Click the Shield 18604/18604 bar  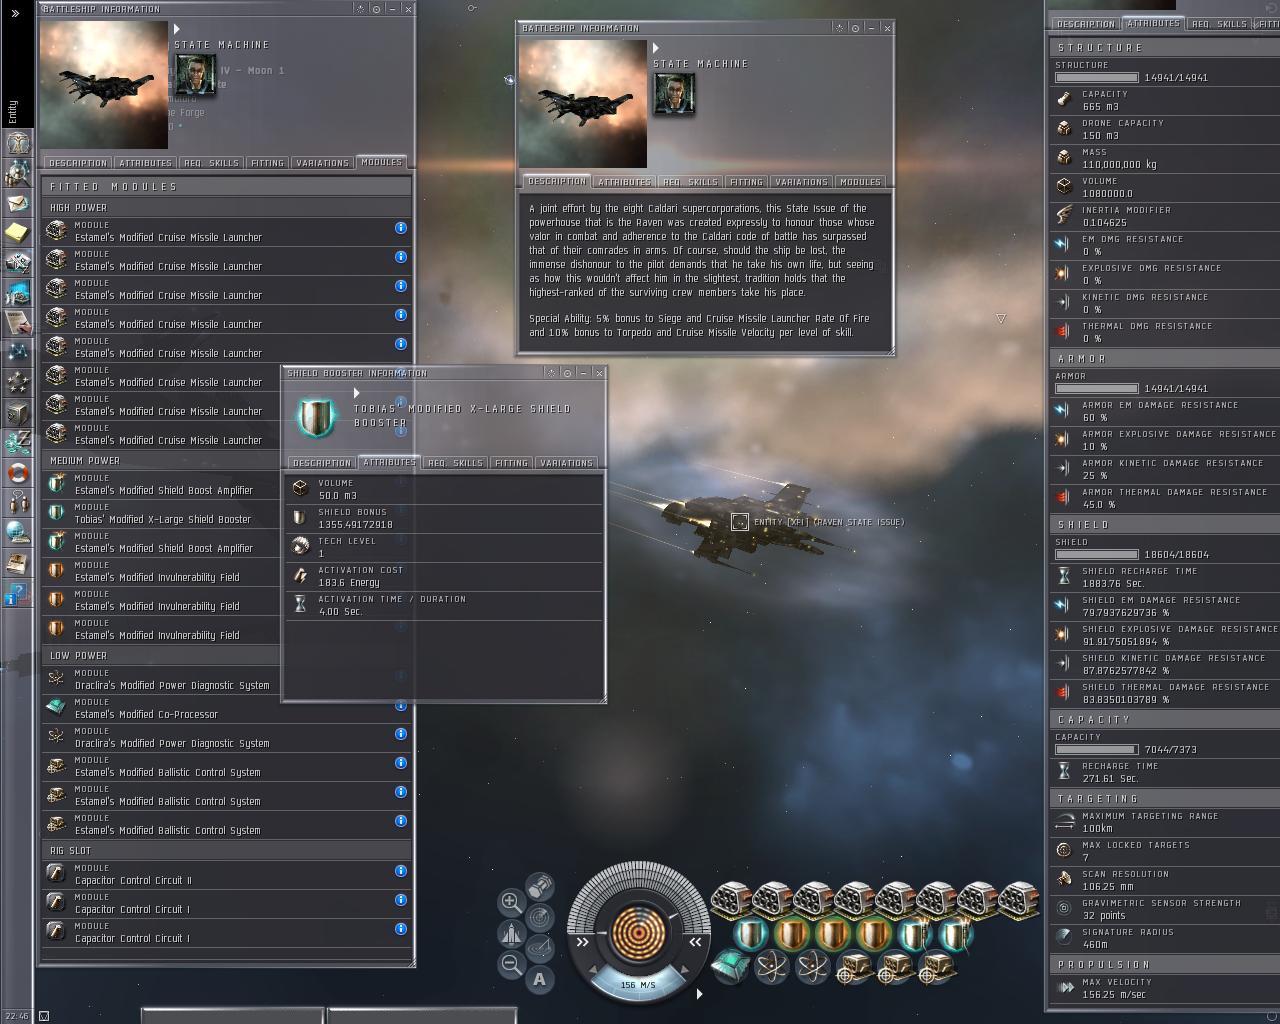[1097, 554]
